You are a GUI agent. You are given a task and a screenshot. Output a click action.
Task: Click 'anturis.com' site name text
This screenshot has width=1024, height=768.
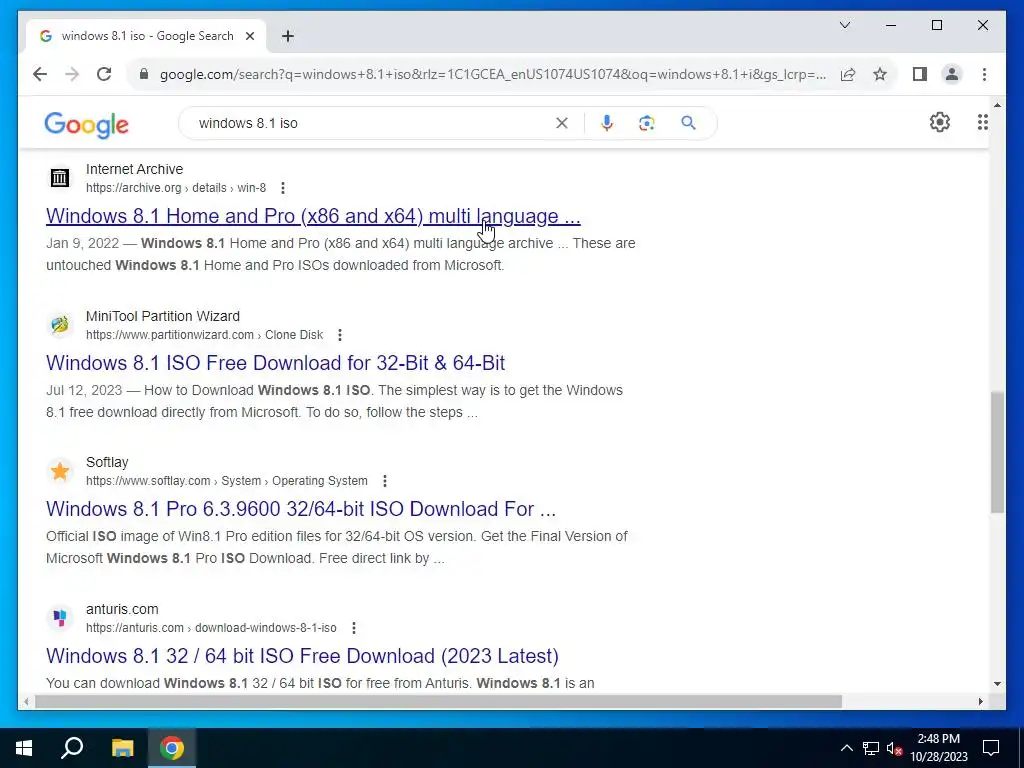(122, 609)
